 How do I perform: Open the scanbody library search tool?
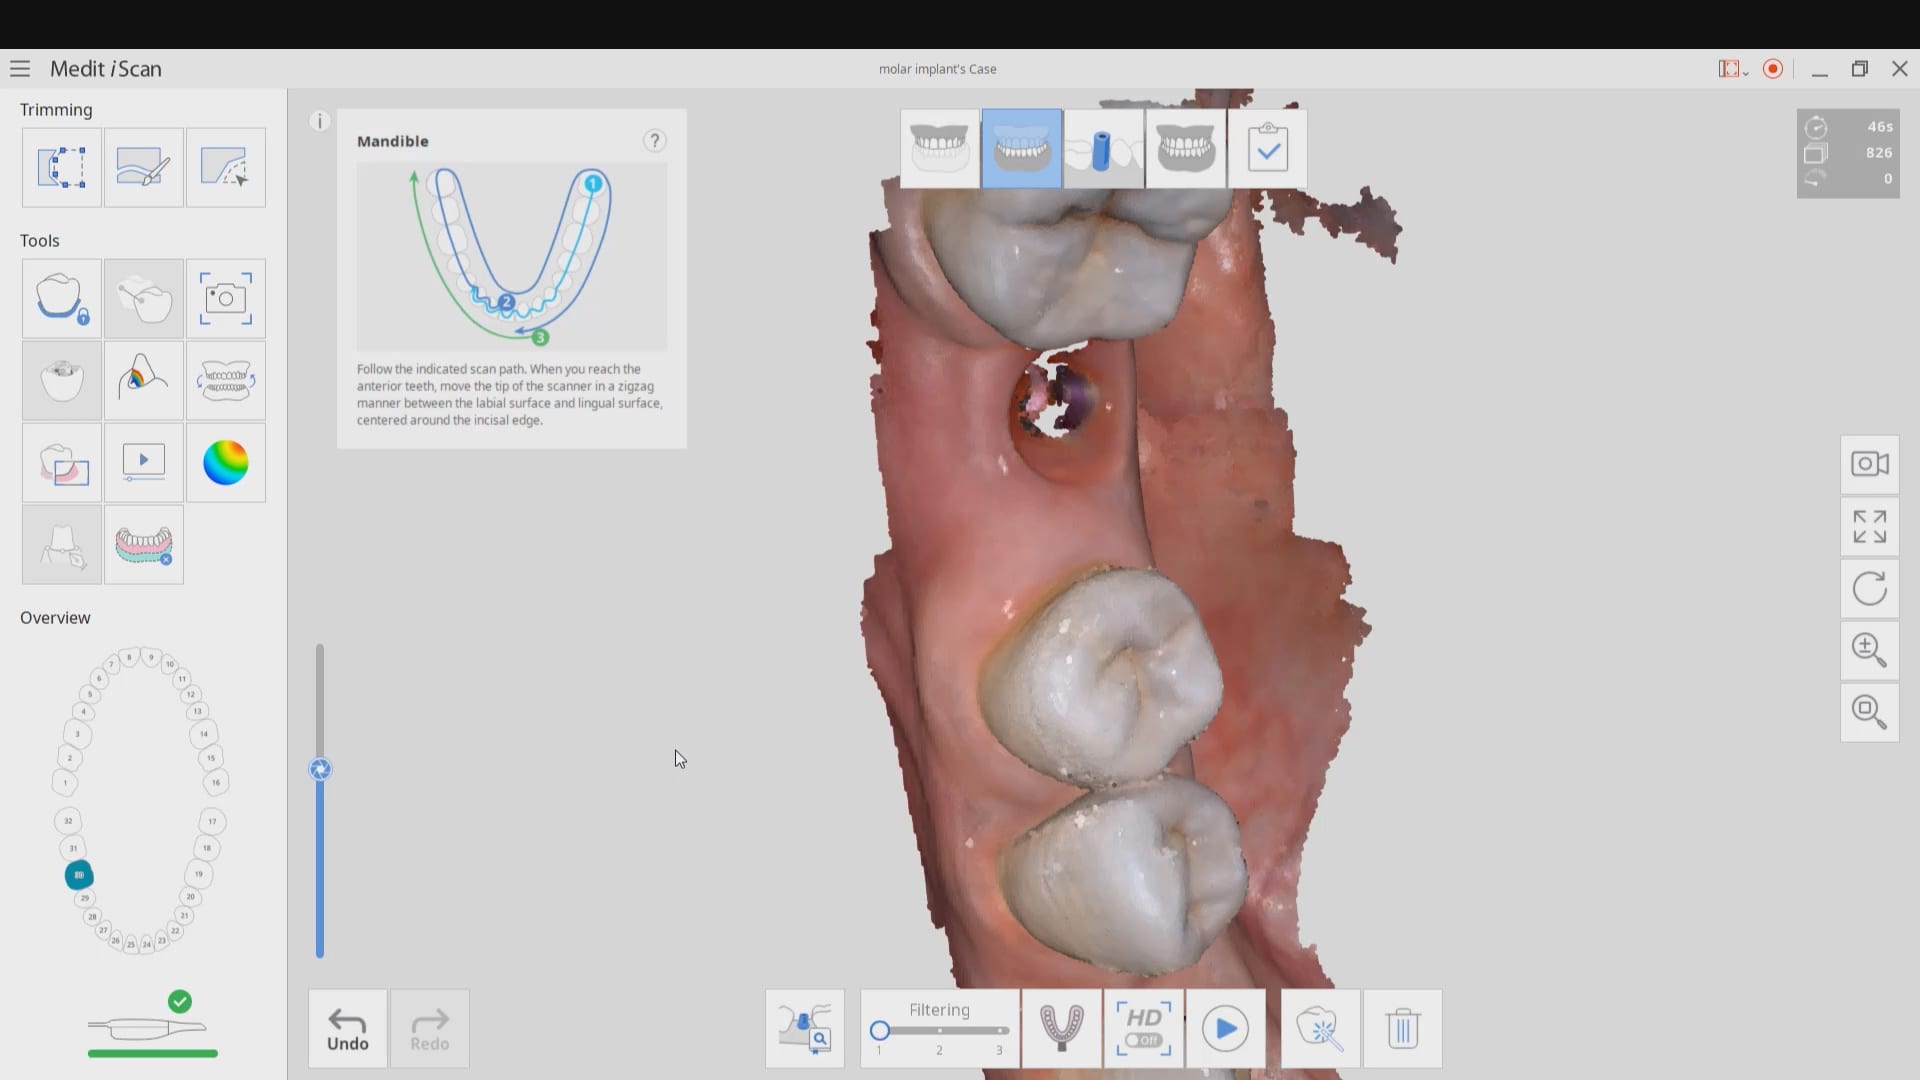point(805,1029)
